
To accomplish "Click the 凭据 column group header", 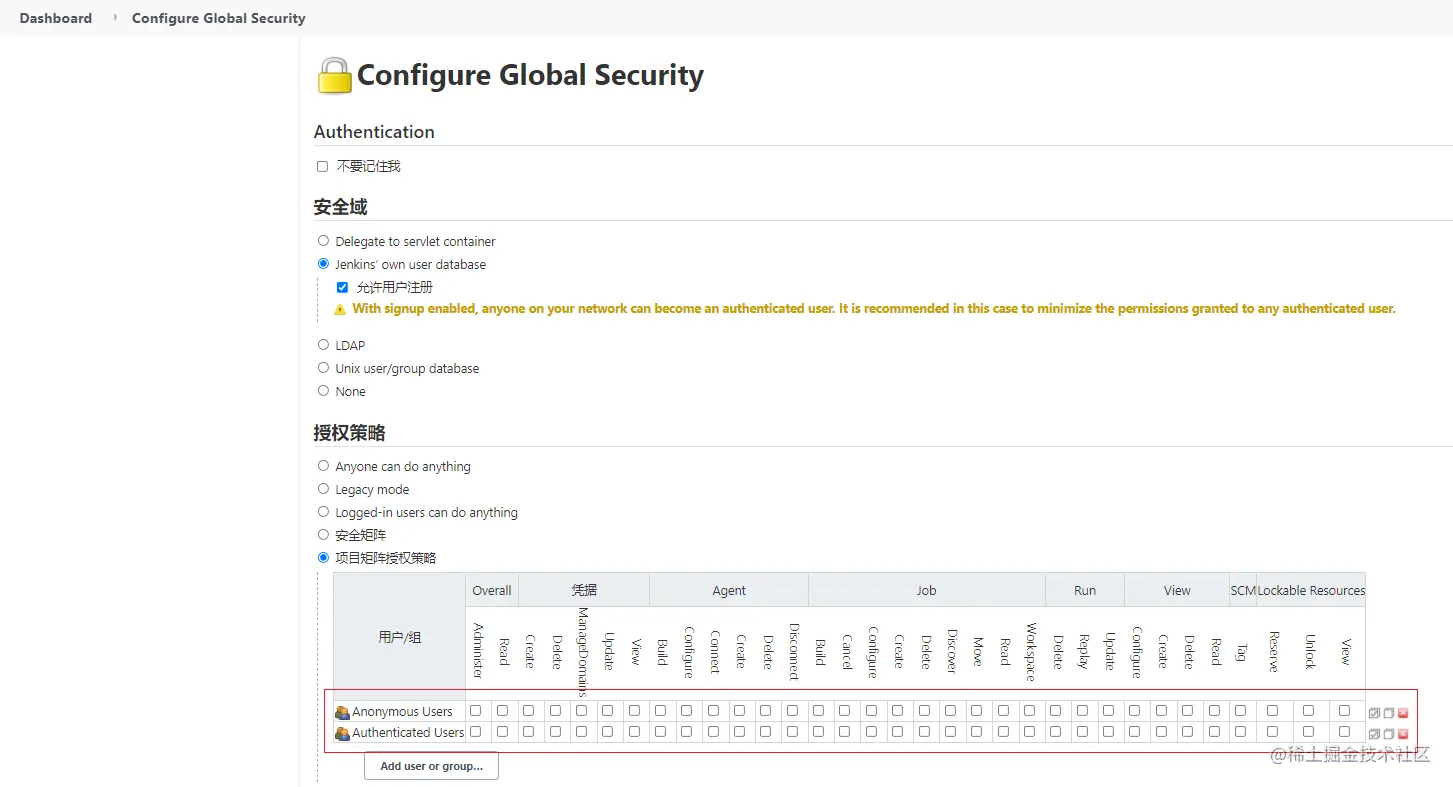I will point(584,591).
